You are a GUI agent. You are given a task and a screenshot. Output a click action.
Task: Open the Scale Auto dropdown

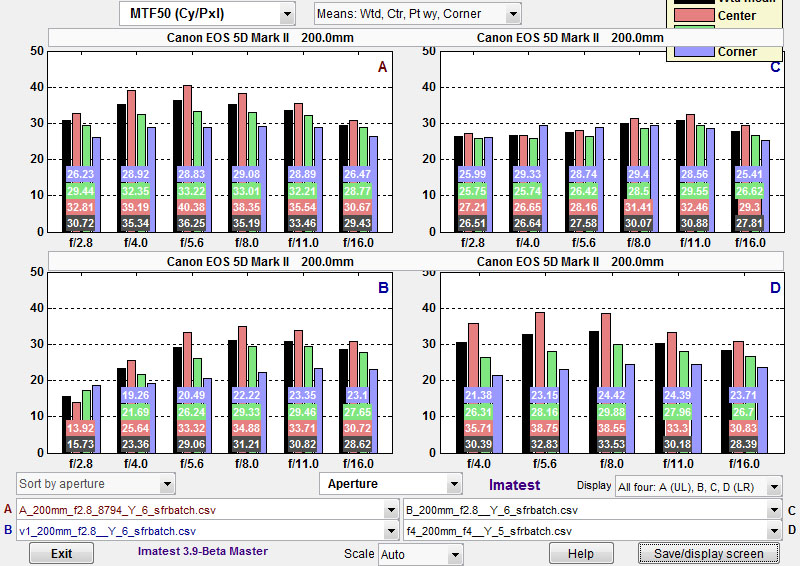[421, 554]
